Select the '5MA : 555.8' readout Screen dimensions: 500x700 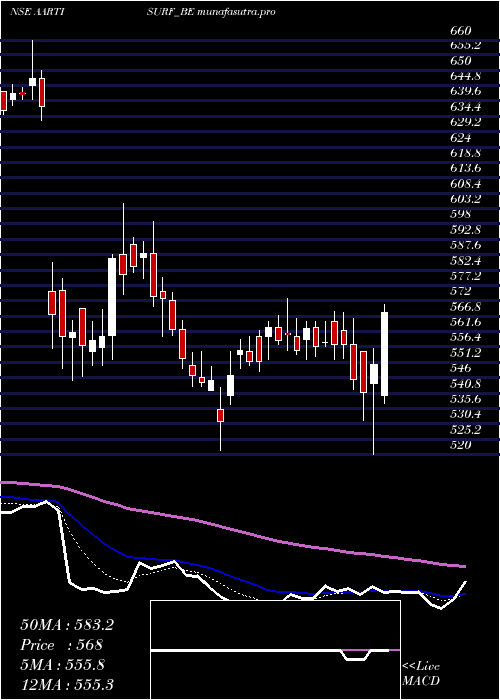pyautogui.click(x=62, y=665)
